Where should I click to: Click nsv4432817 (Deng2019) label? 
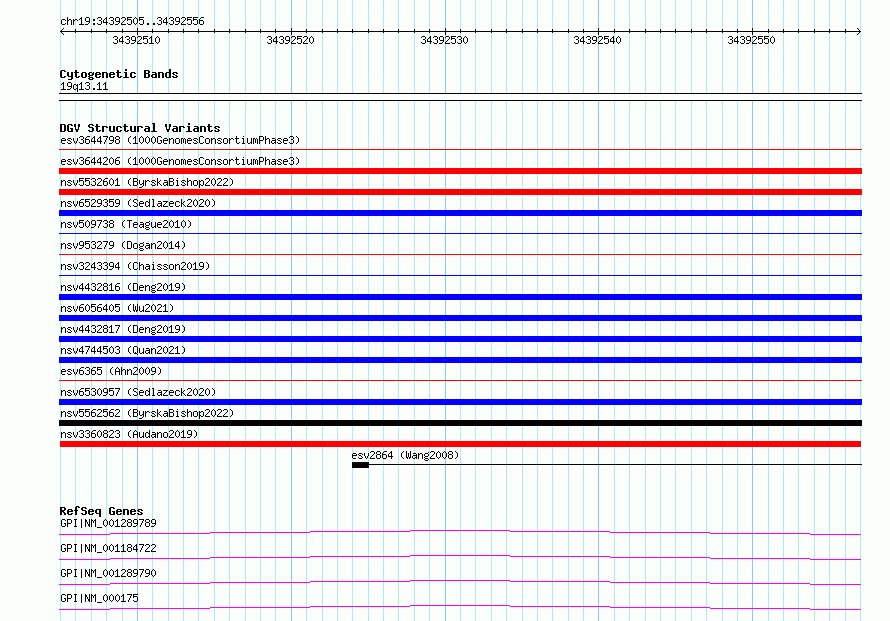pyautogui.click(x=123, y=329)
